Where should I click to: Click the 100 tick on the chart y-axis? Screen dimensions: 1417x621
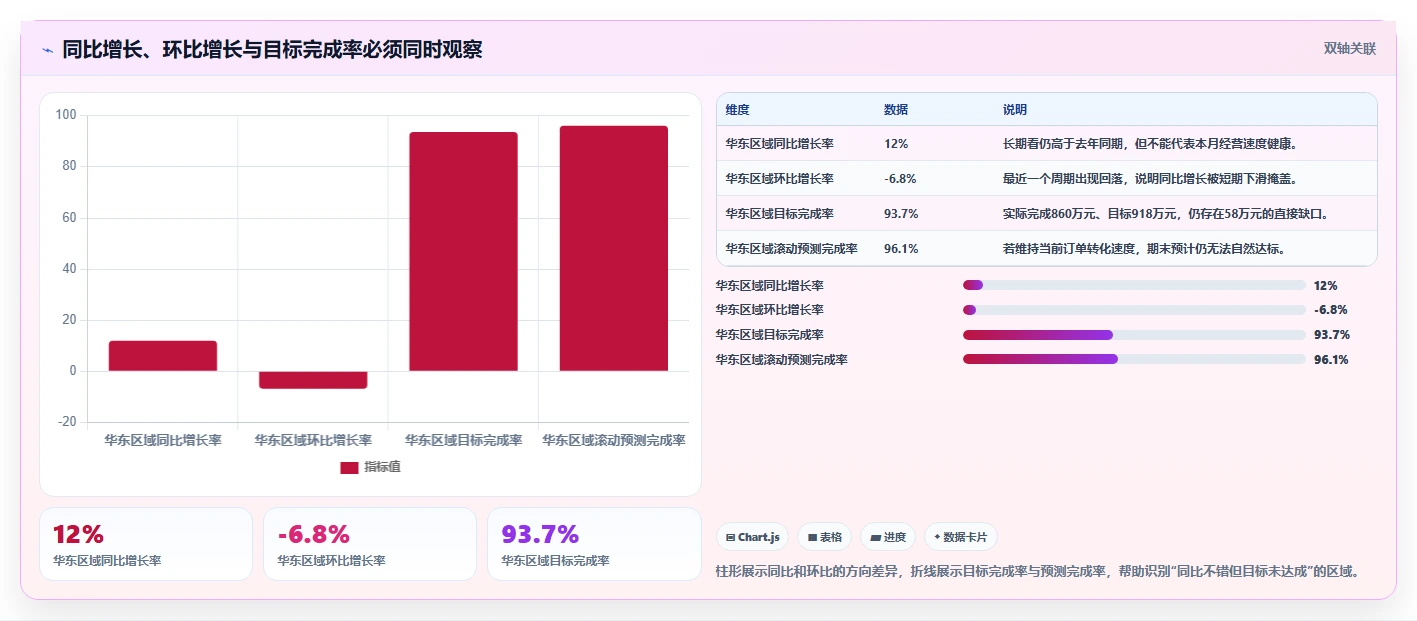coord(66,115)
